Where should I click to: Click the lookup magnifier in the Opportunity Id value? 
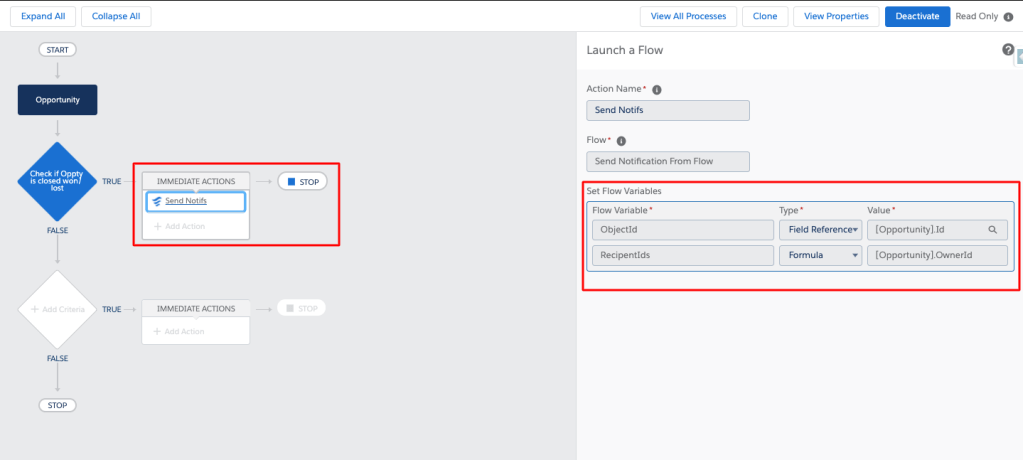992,230
